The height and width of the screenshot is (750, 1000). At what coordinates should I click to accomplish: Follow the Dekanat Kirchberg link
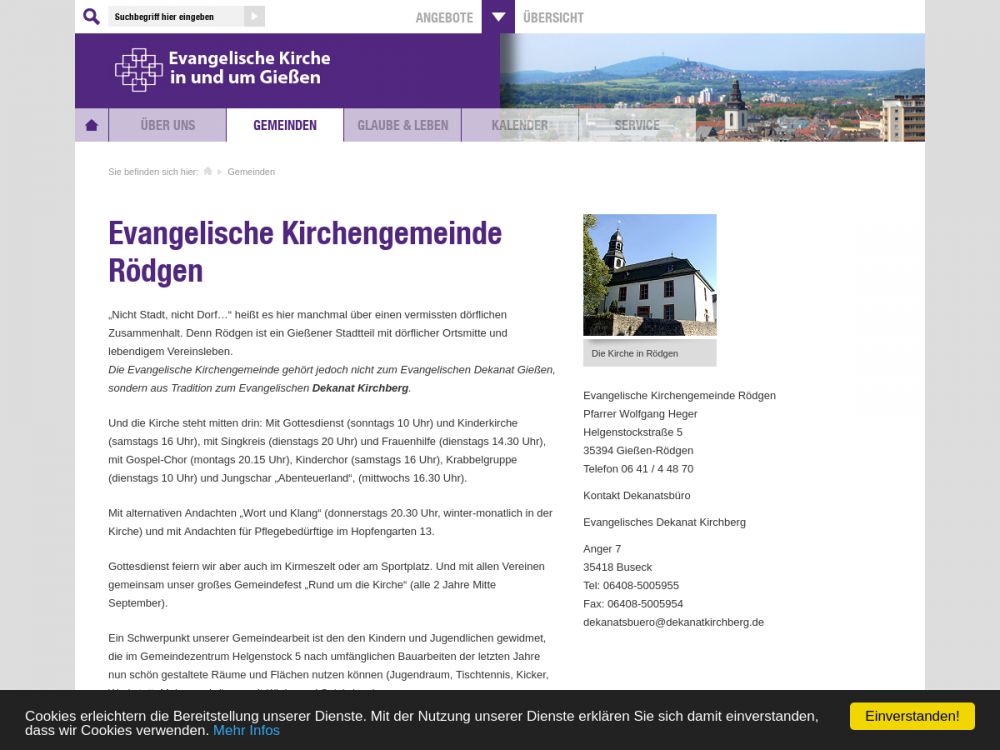coord(360,388)
